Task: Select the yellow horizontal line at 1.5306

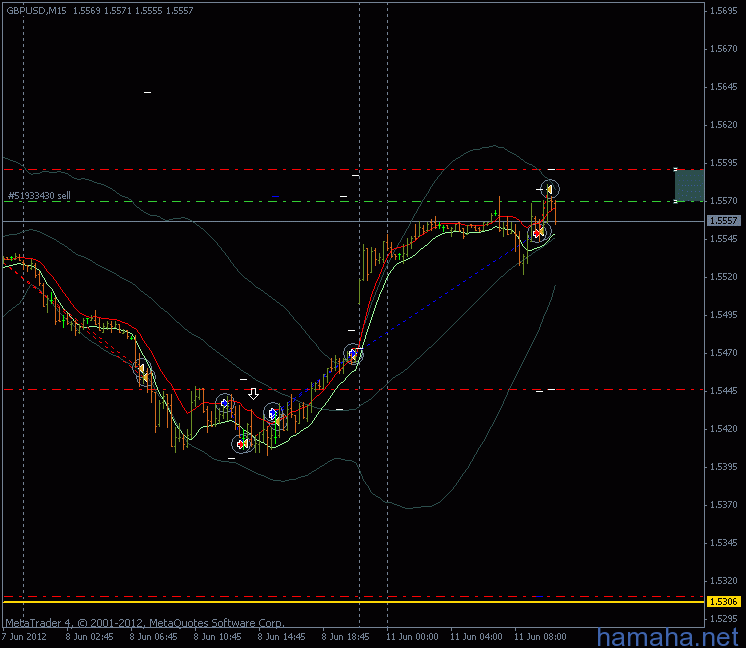Action: point(353,602)
